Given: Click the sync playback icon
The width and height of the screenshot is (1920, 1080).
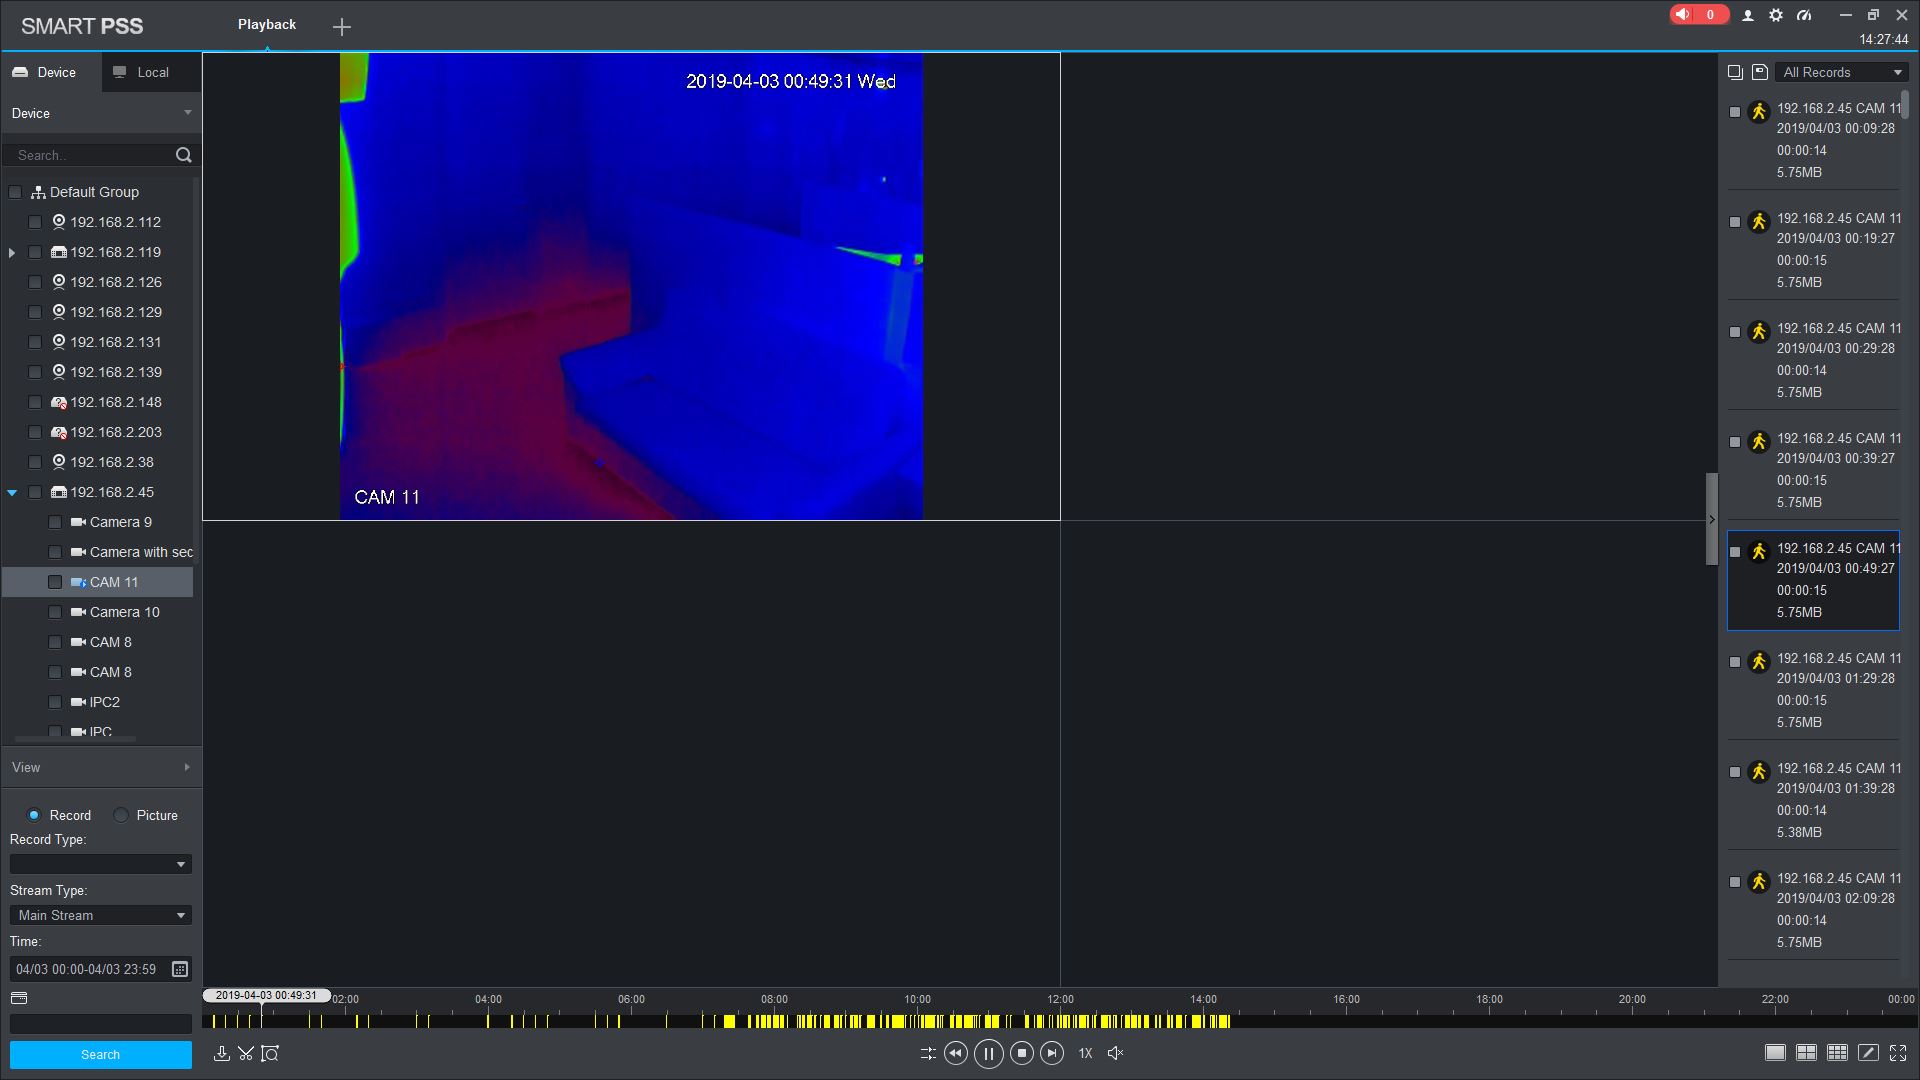Looking at the screenshot, I should 927,1053.
